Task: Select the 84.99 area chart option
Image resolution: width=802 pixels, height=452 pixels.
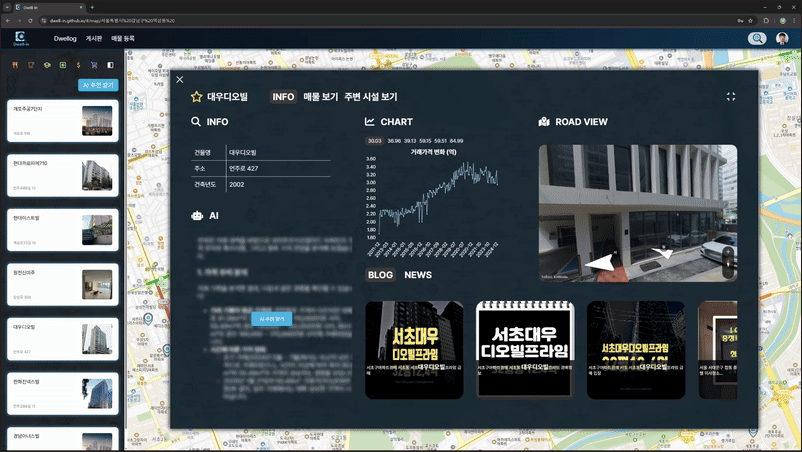Action: click(x=456, y=141)
